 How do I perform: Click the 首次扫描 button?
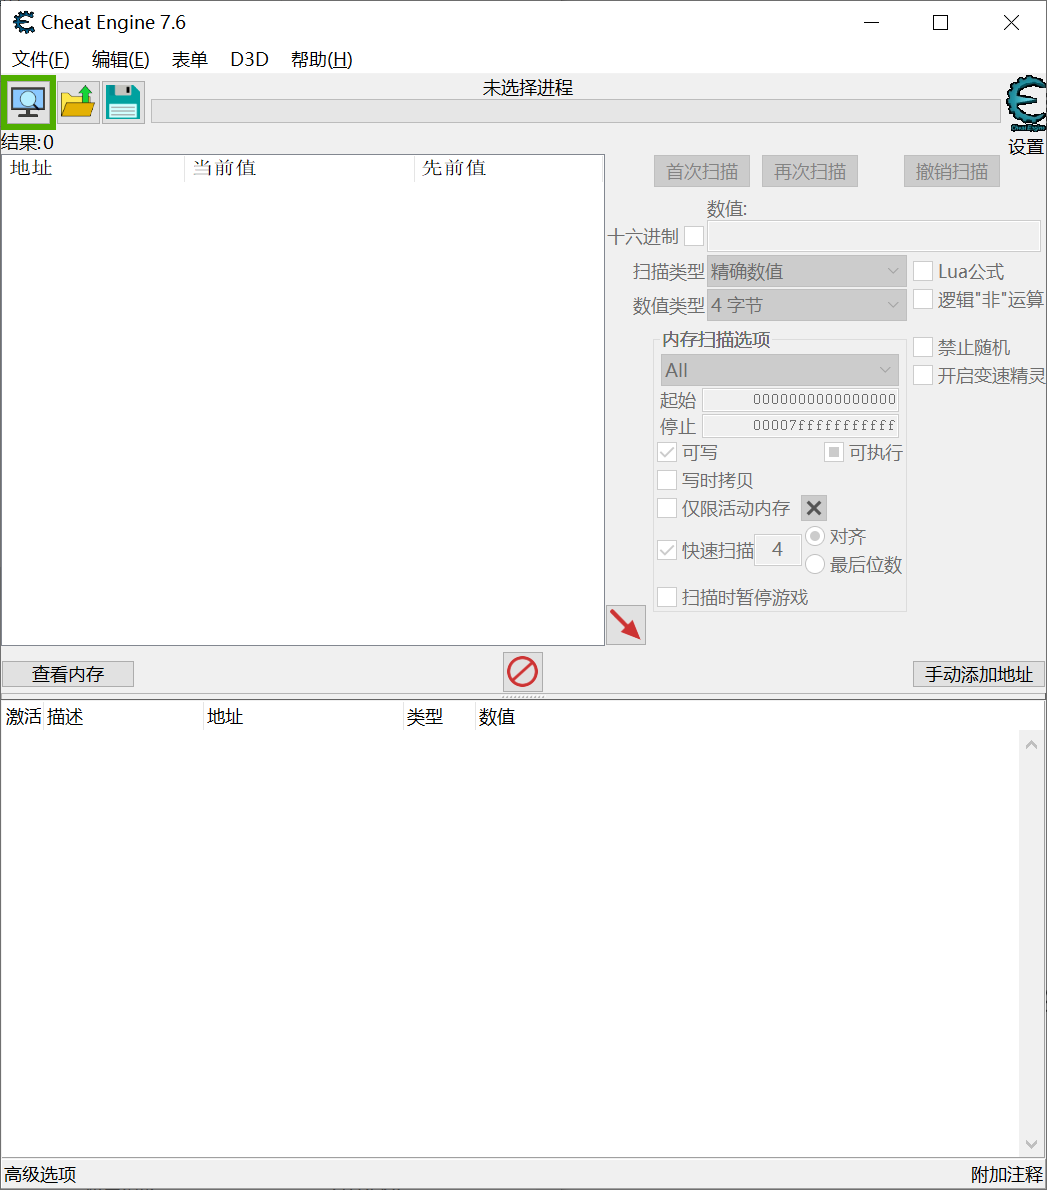pyautogui.click(x=702, y=172)
